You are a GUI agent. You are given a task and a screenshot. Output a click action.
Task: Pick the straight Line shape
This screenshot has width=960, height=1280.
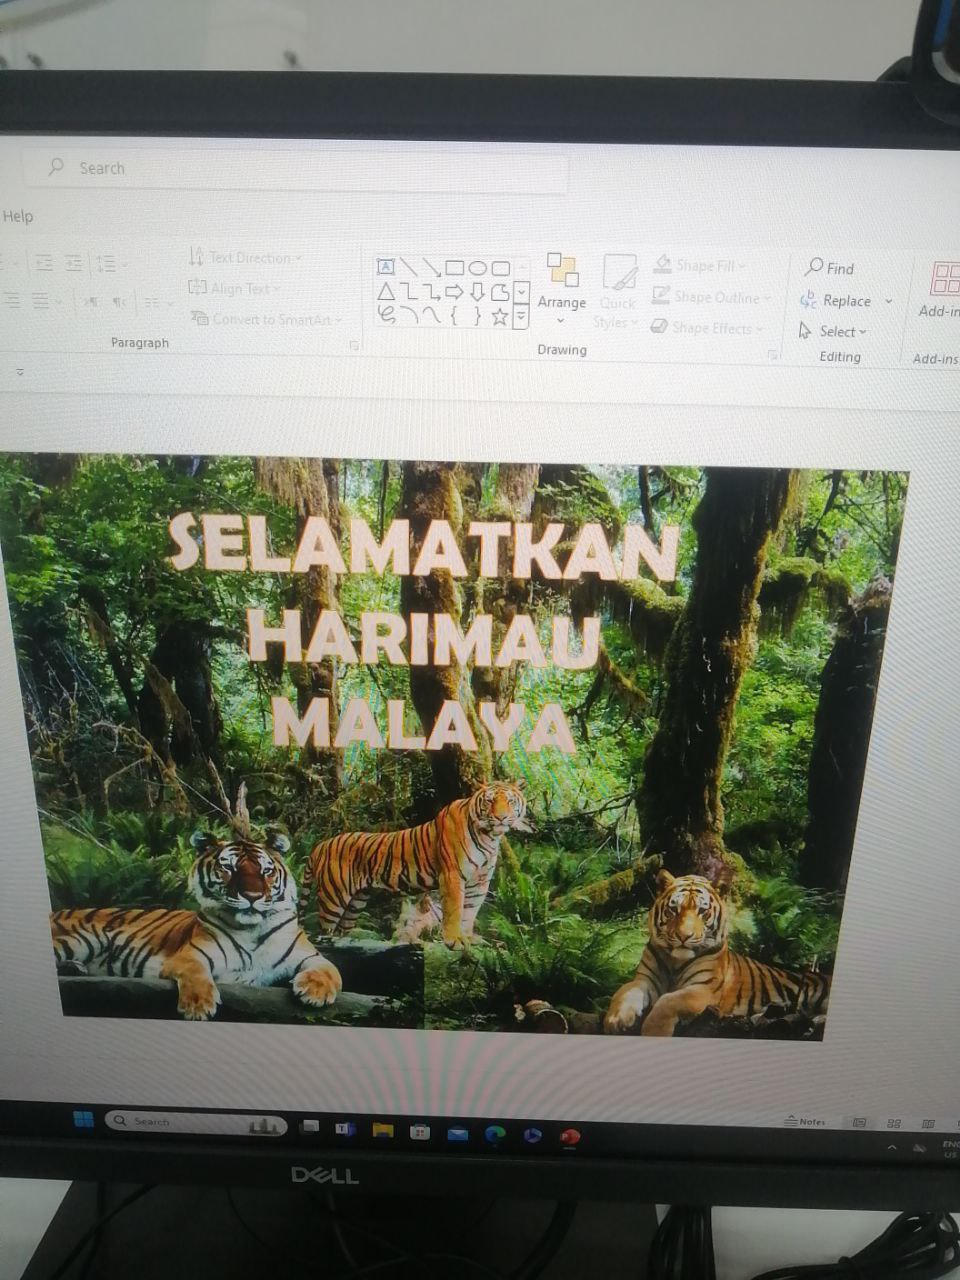408,266
